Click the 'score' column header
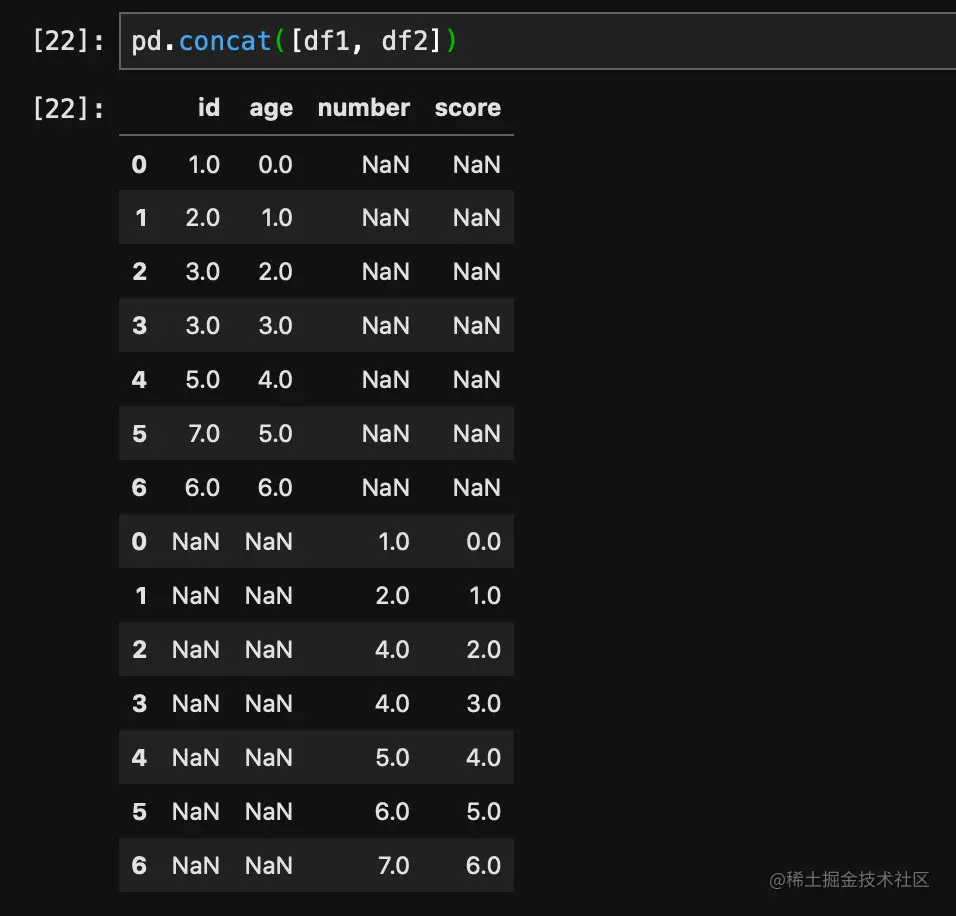The image size is (956, 916). point(468,107)
